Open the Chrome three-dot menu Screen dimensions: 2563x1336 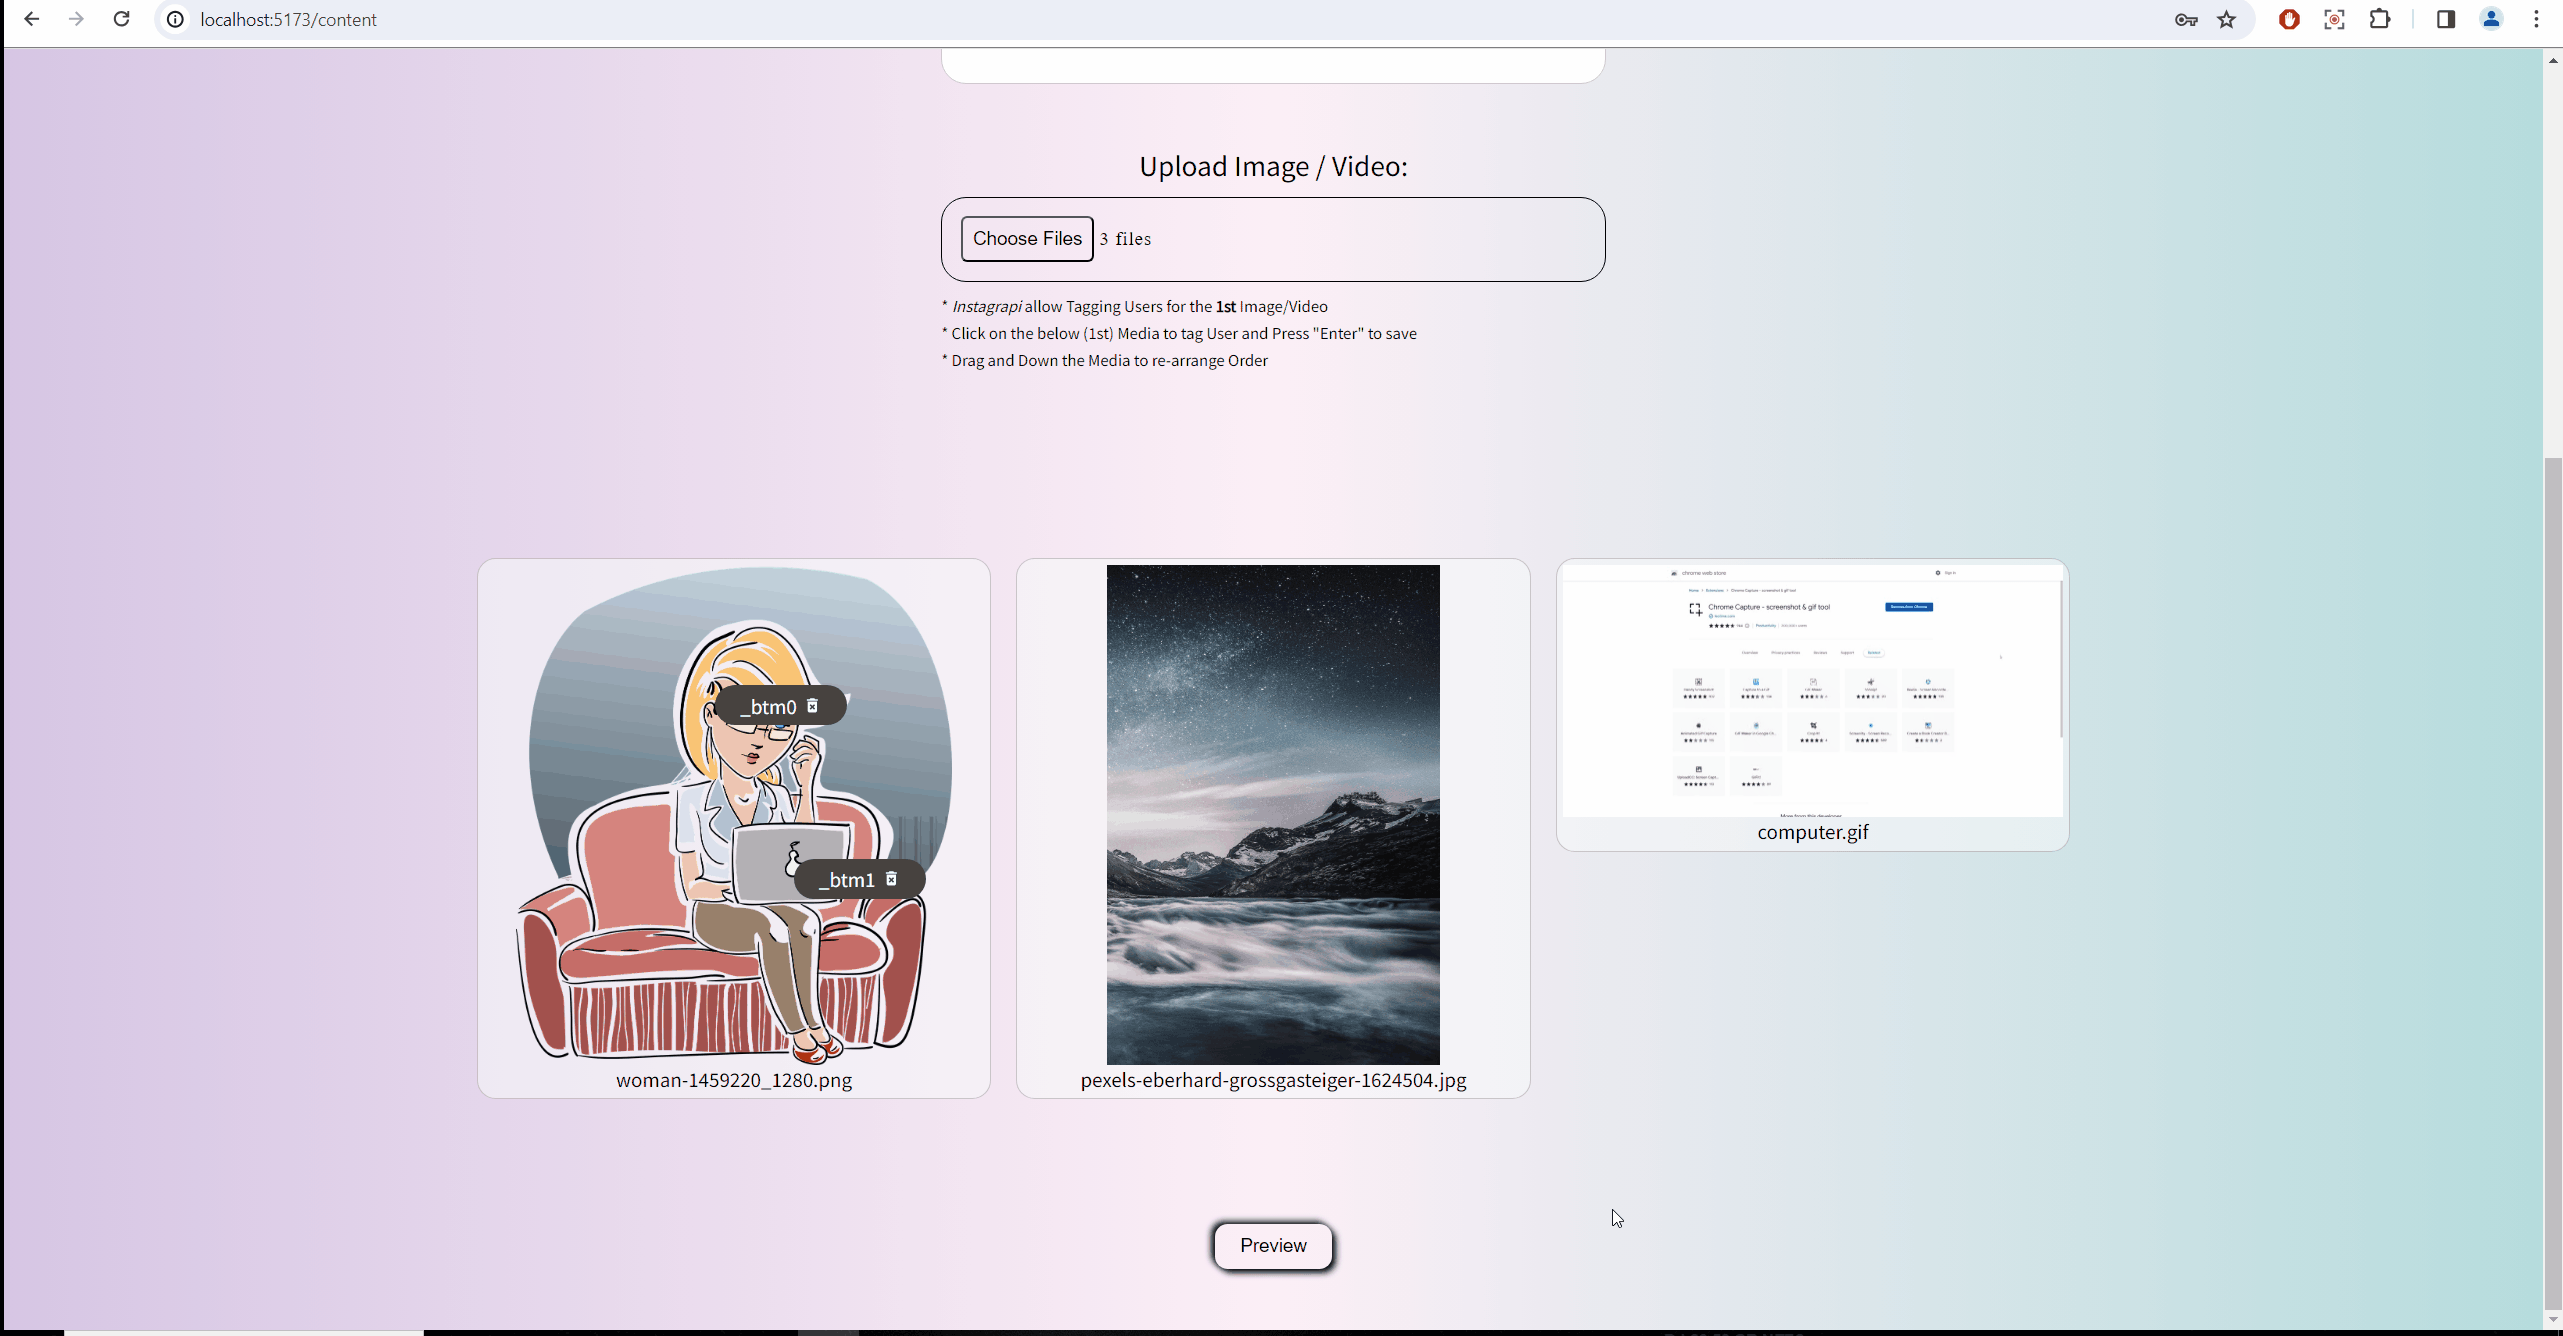[x=2536, y=19]
